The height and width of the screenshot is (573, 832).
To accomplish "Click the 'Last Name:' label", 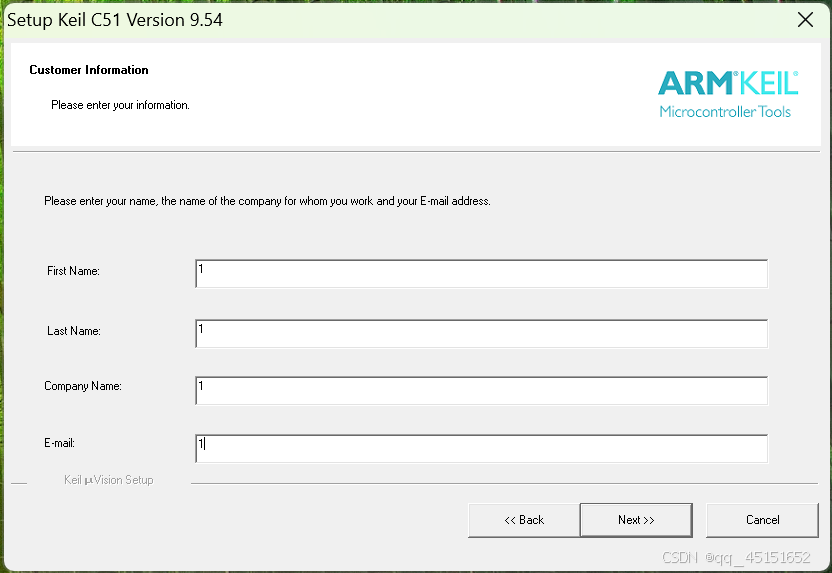I will [74, 331].
